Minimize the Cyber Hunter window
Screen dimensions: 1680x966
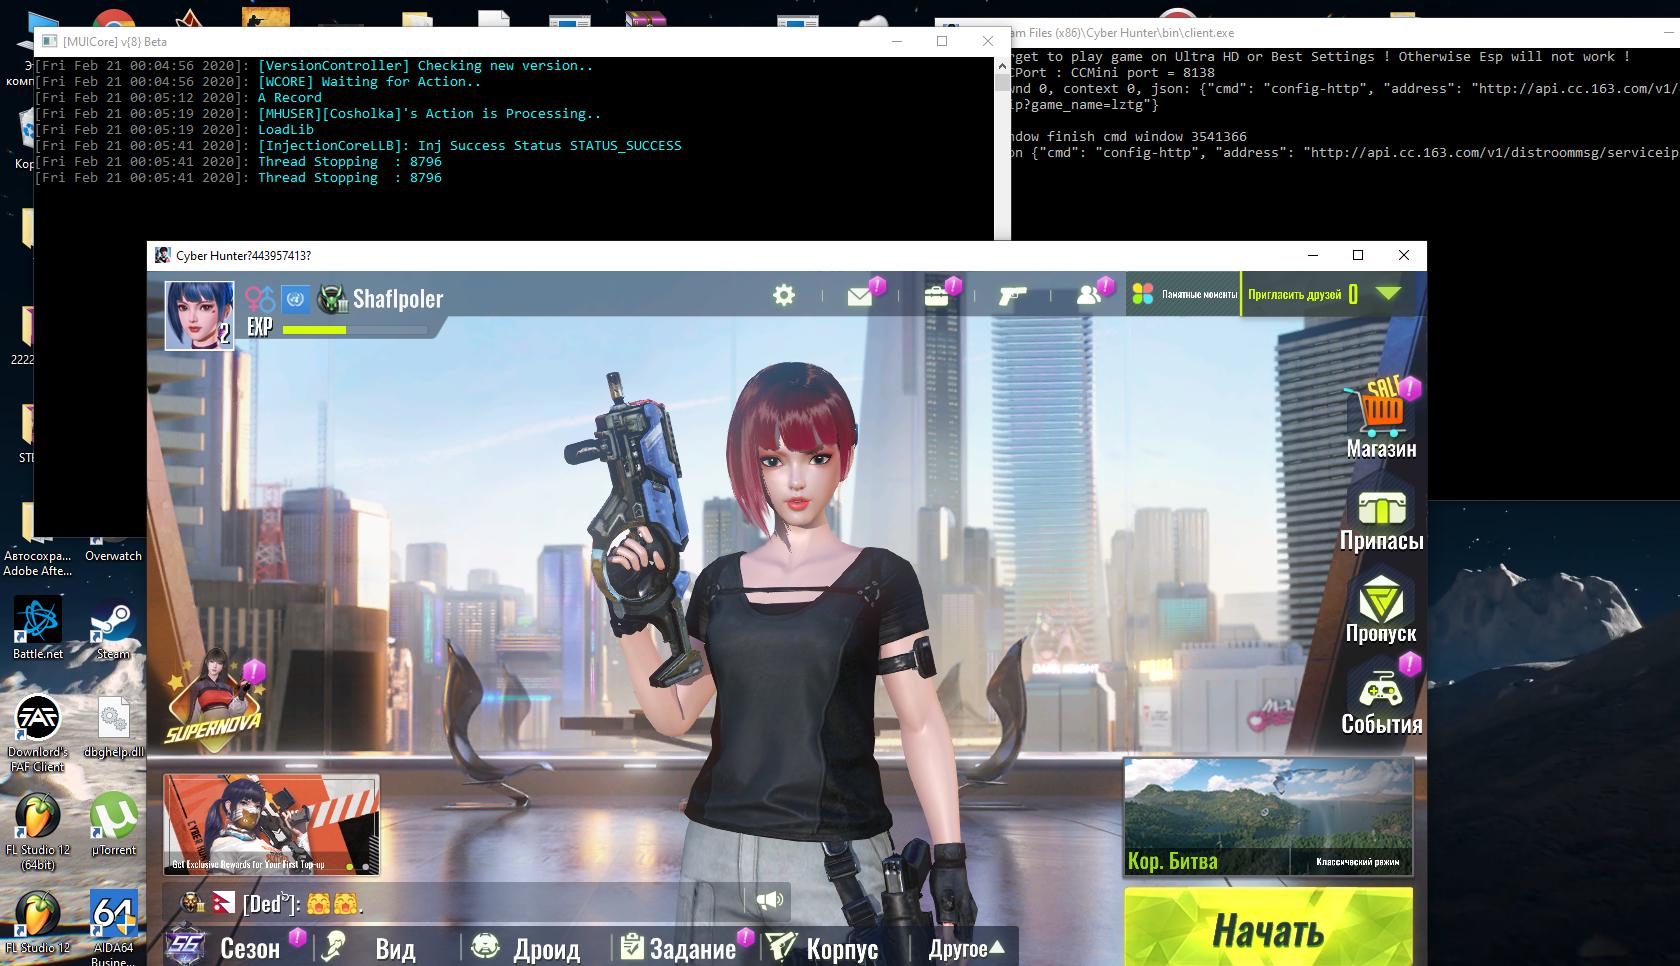point(1312,255)
